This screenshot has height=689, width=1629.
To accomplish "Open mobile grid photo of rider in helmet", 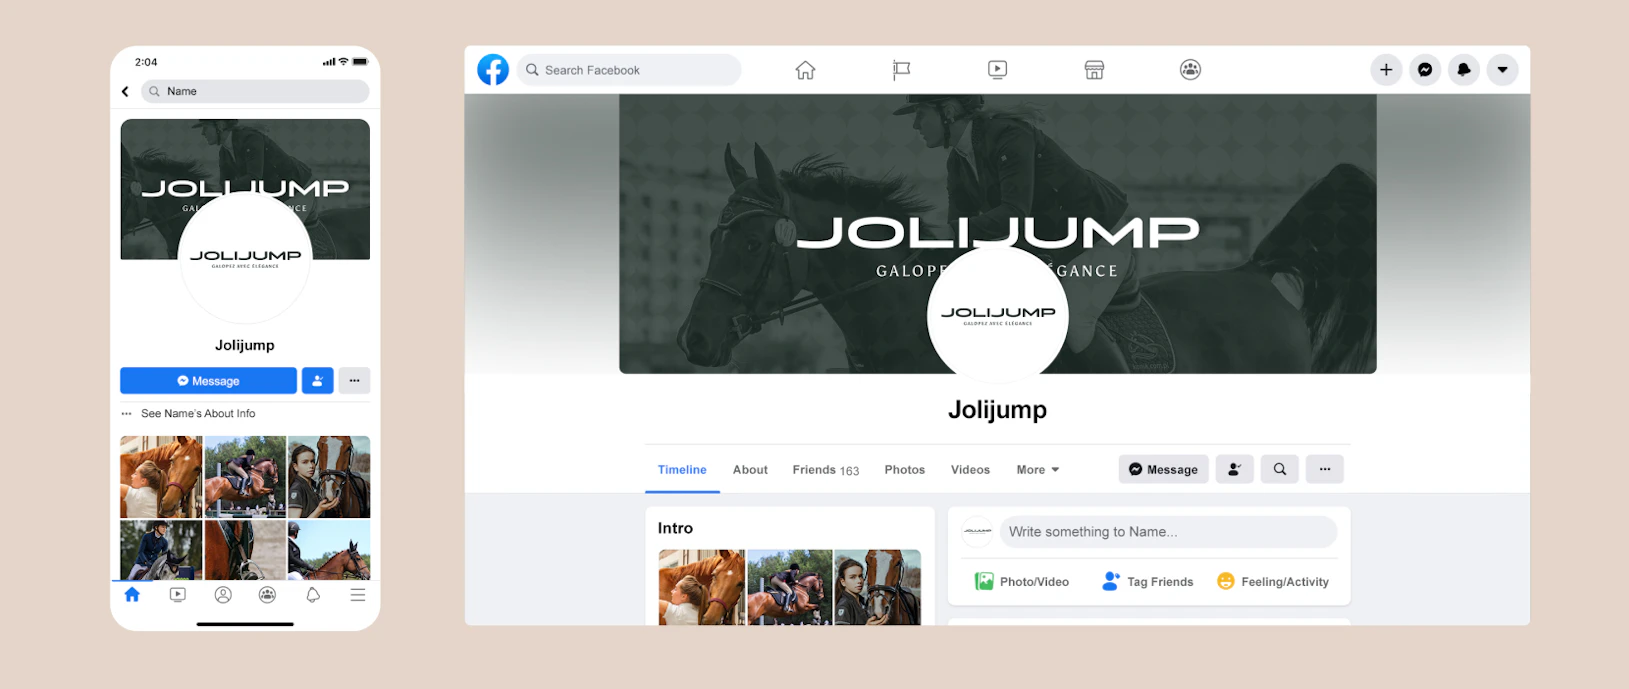I will point(161,550).
